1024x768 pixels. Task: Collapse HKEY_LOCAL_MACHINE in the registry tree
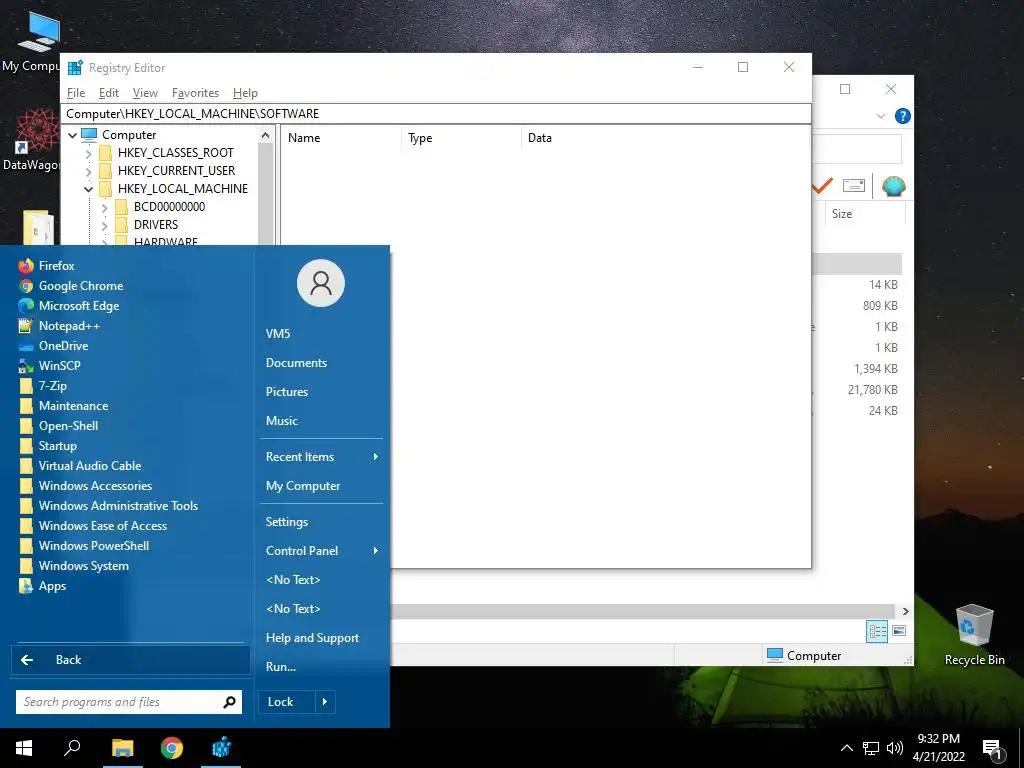[x=89, y=189]
